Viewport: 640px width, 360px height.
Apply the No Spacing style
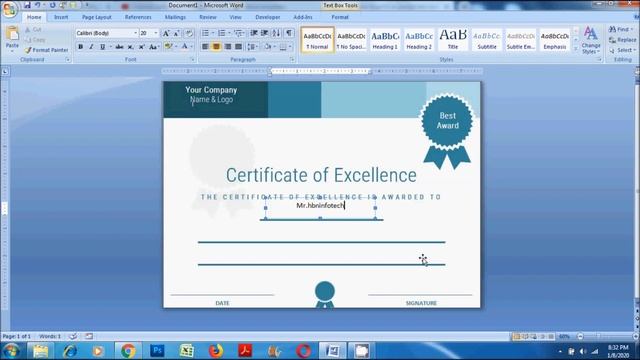tap(351, 40)
